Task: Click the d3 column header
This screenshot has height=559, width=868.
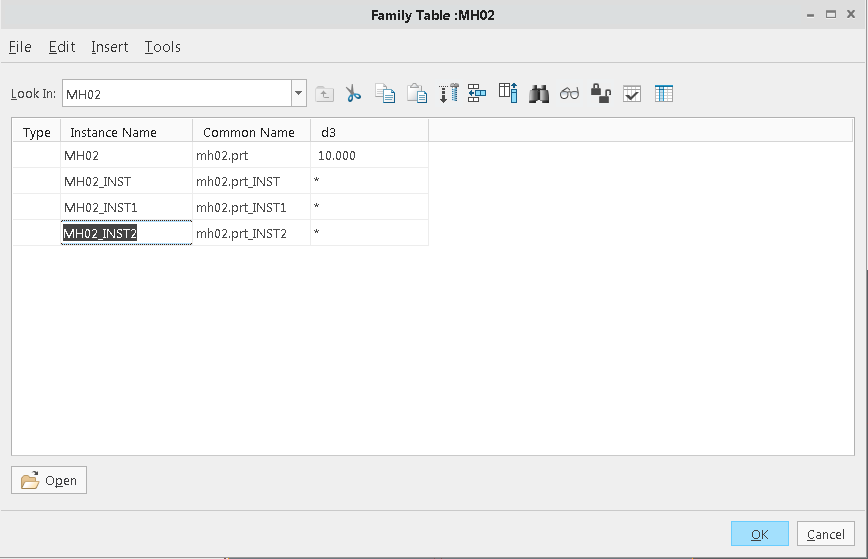Action: coord(369,132)
